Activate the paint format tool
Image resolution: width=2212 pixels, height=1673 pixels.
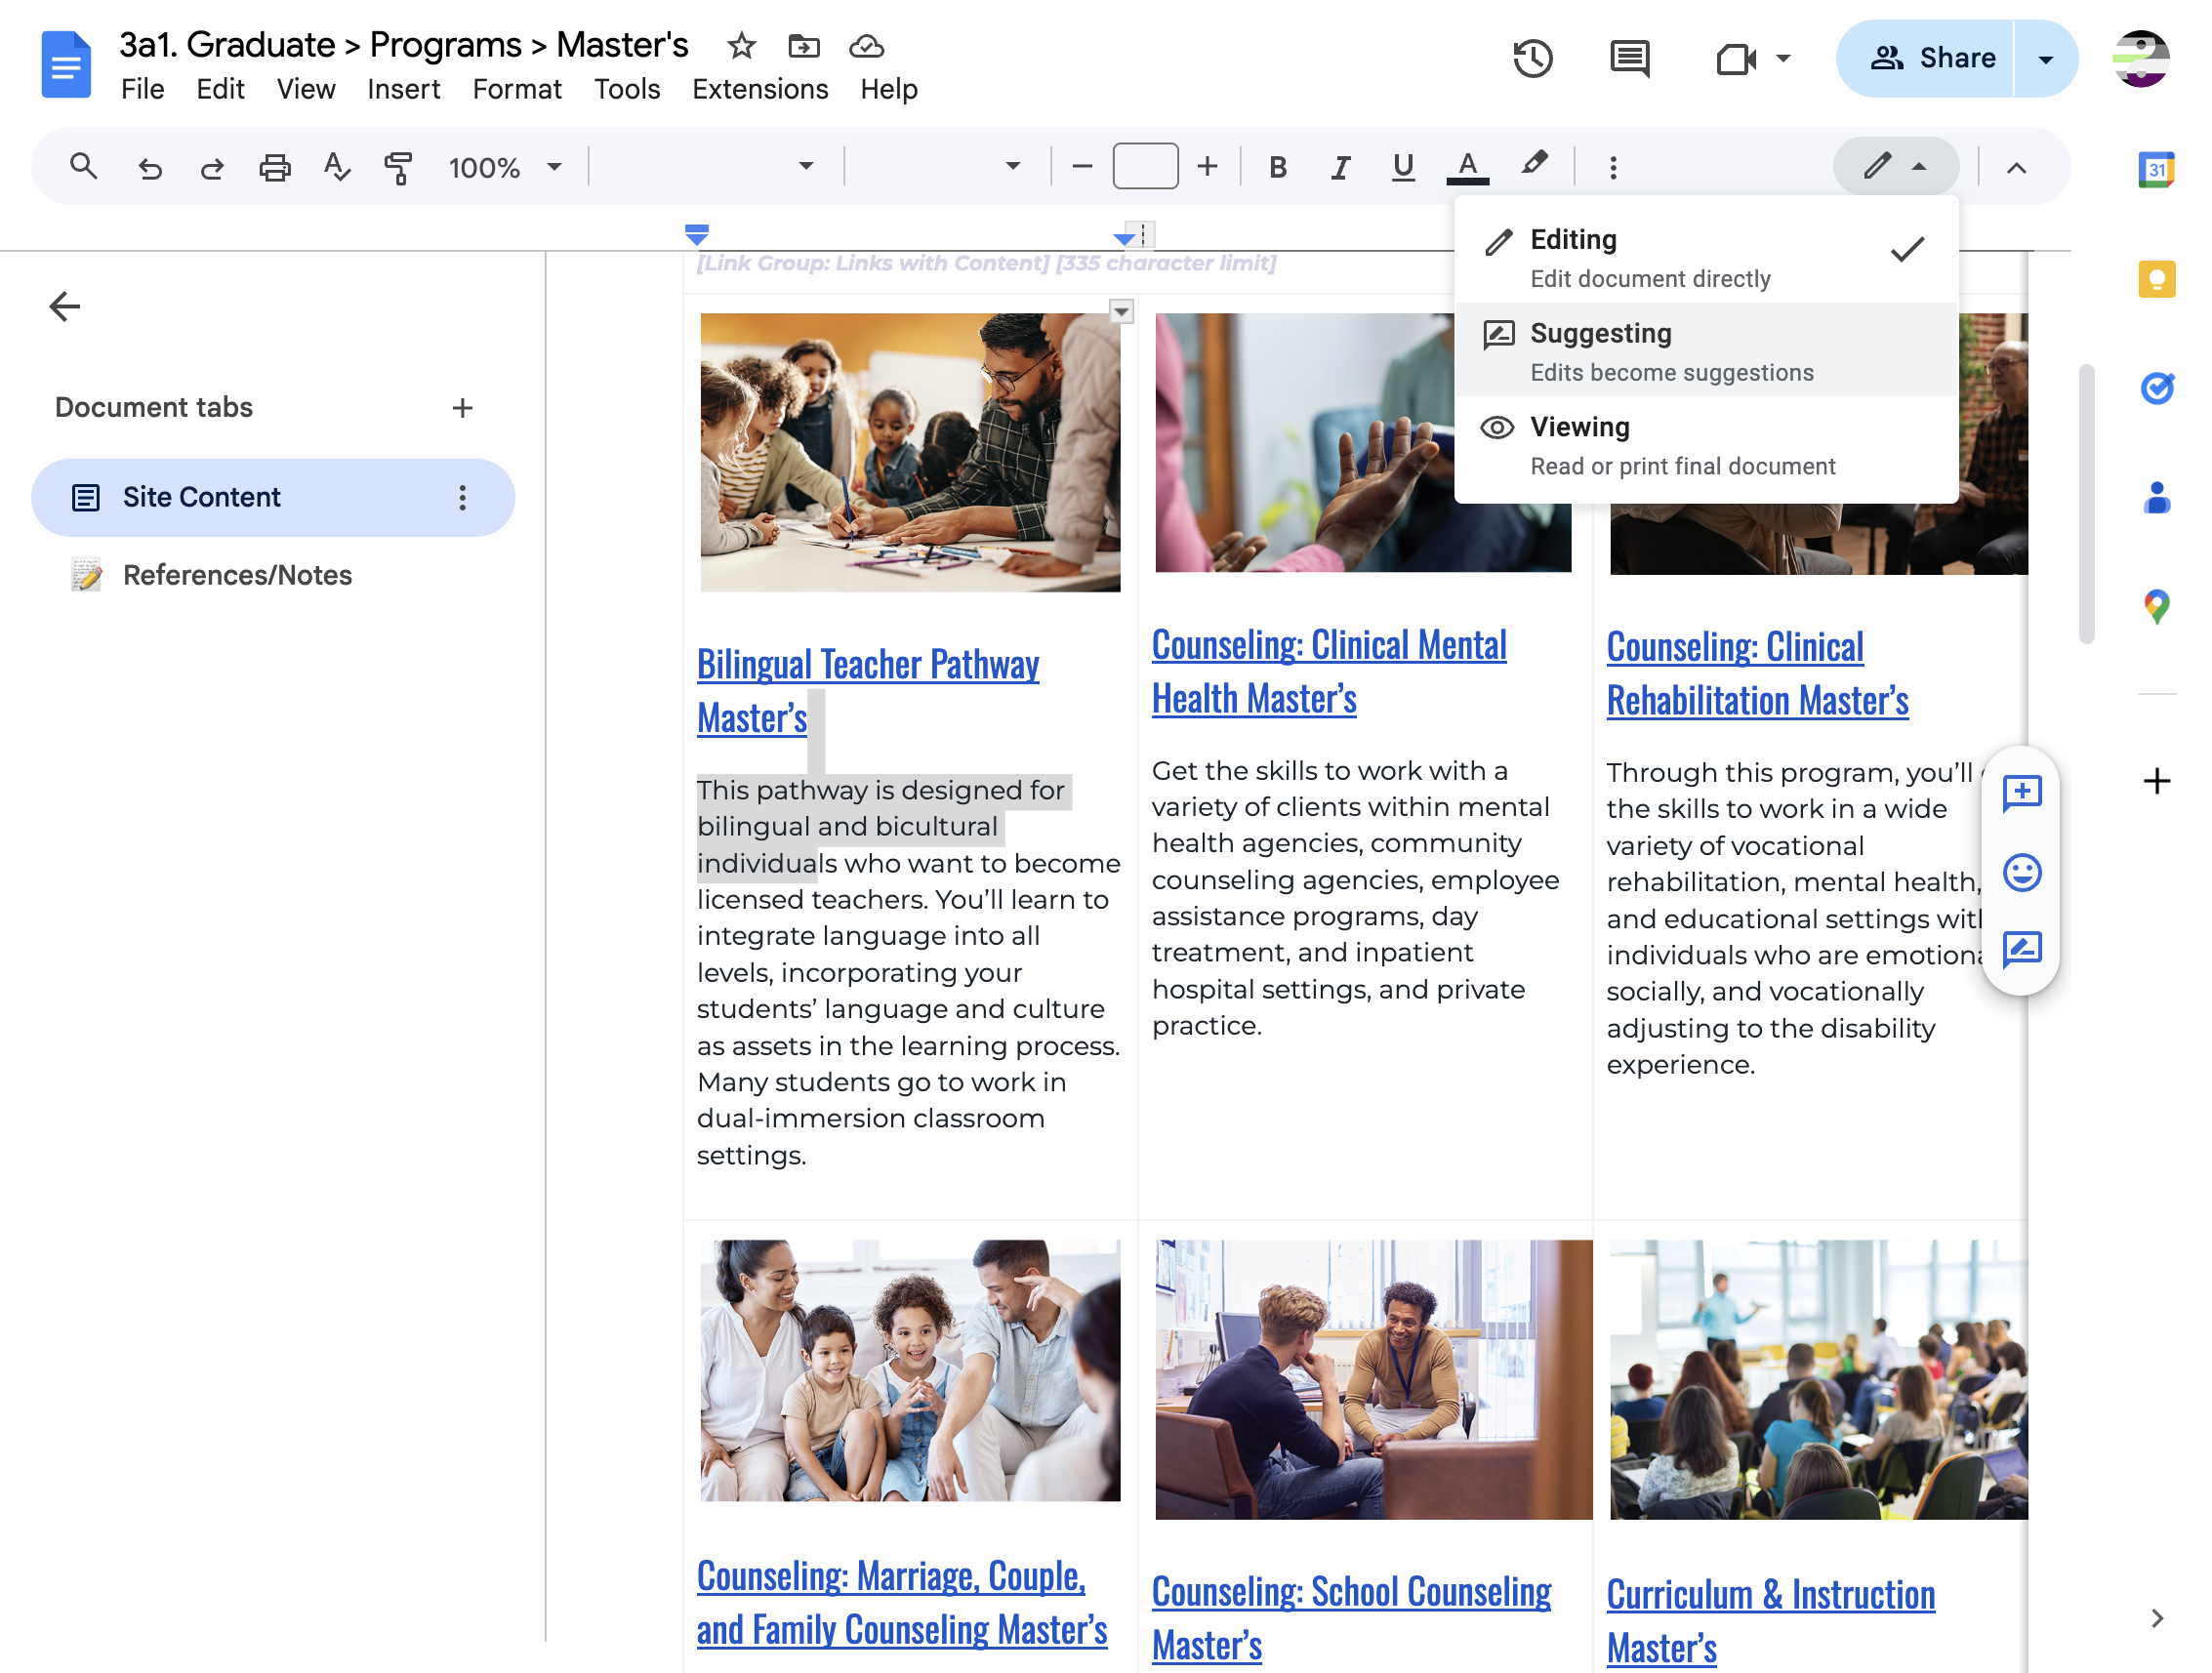point(398,167)
